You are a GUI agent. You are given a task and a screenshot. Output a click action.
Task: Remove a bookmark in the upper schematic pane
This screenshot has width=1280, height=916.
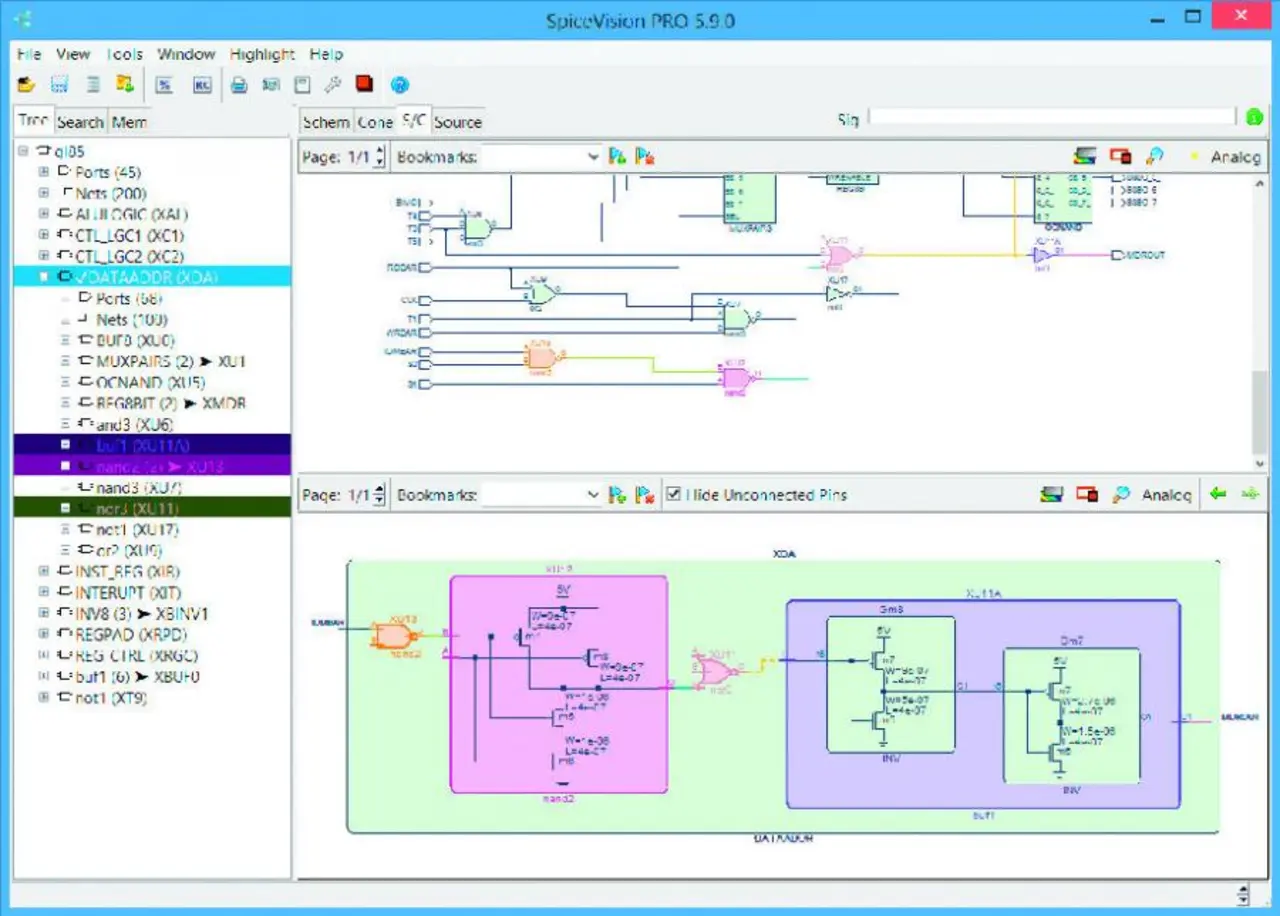point(645,156)
